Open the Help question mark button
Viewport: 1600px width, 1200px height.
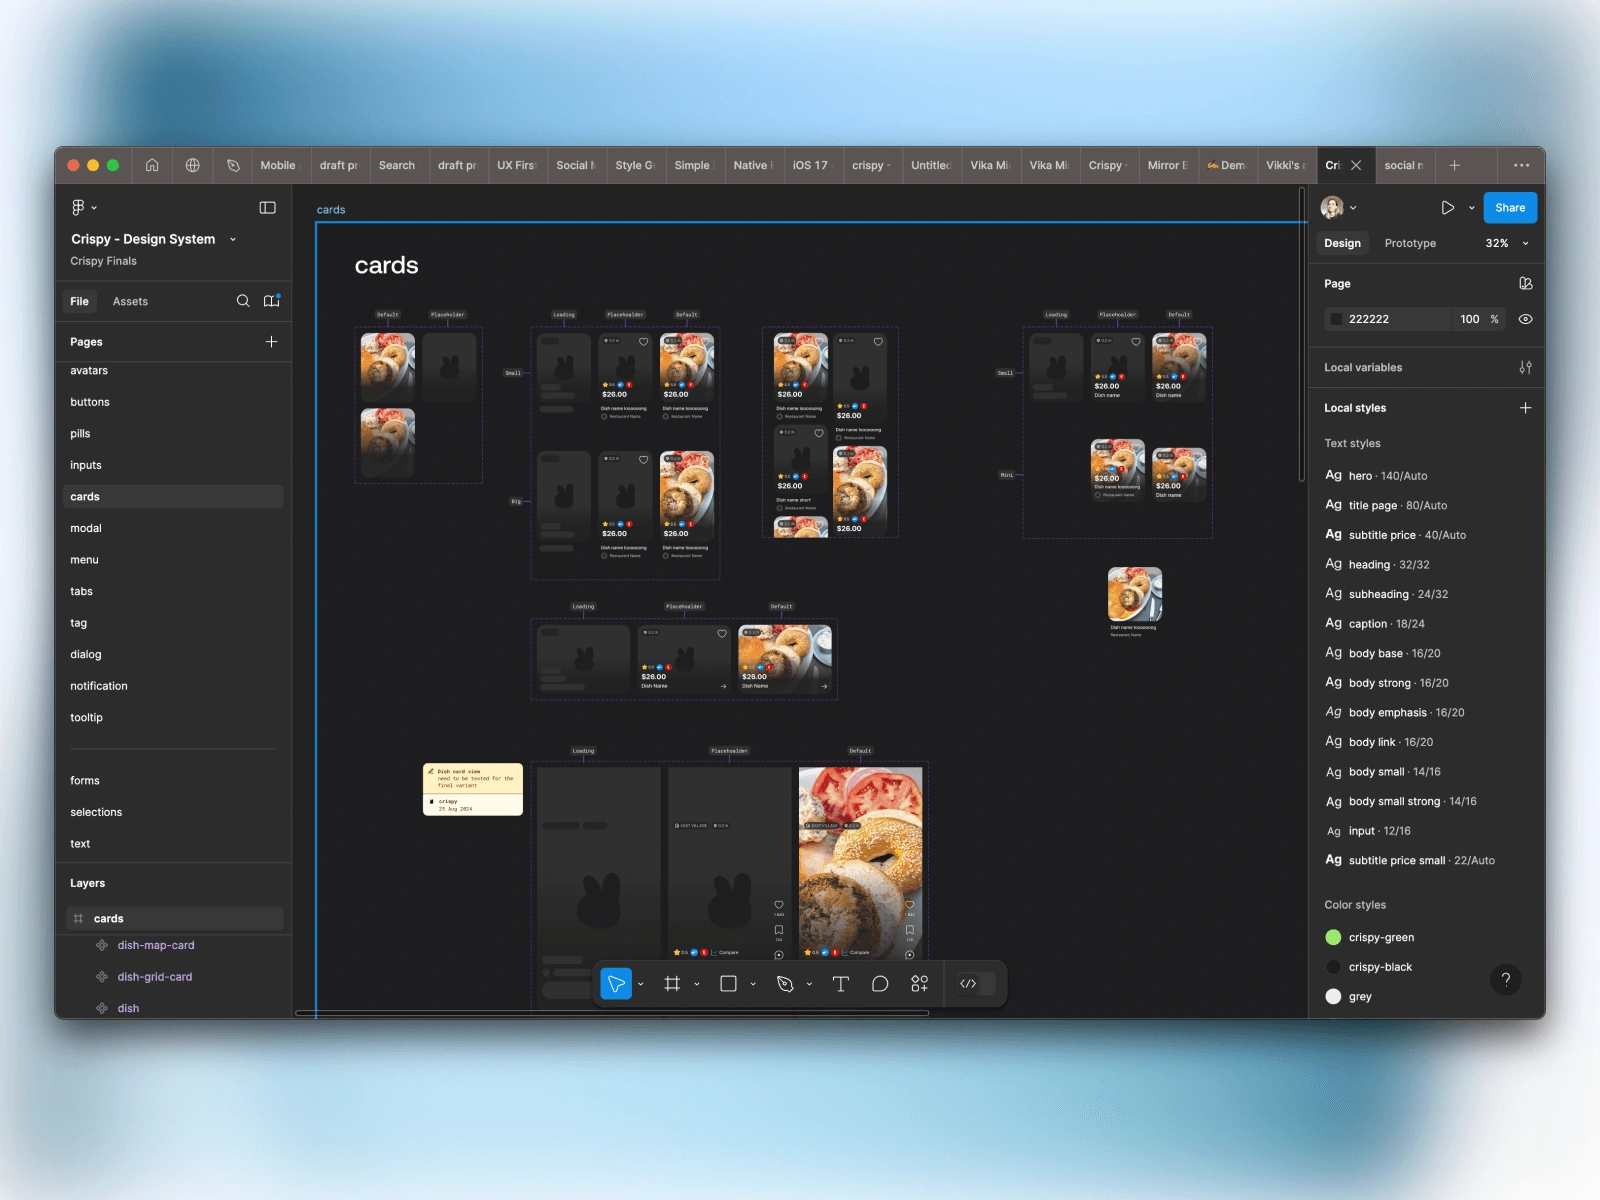tap(1506, 980)
